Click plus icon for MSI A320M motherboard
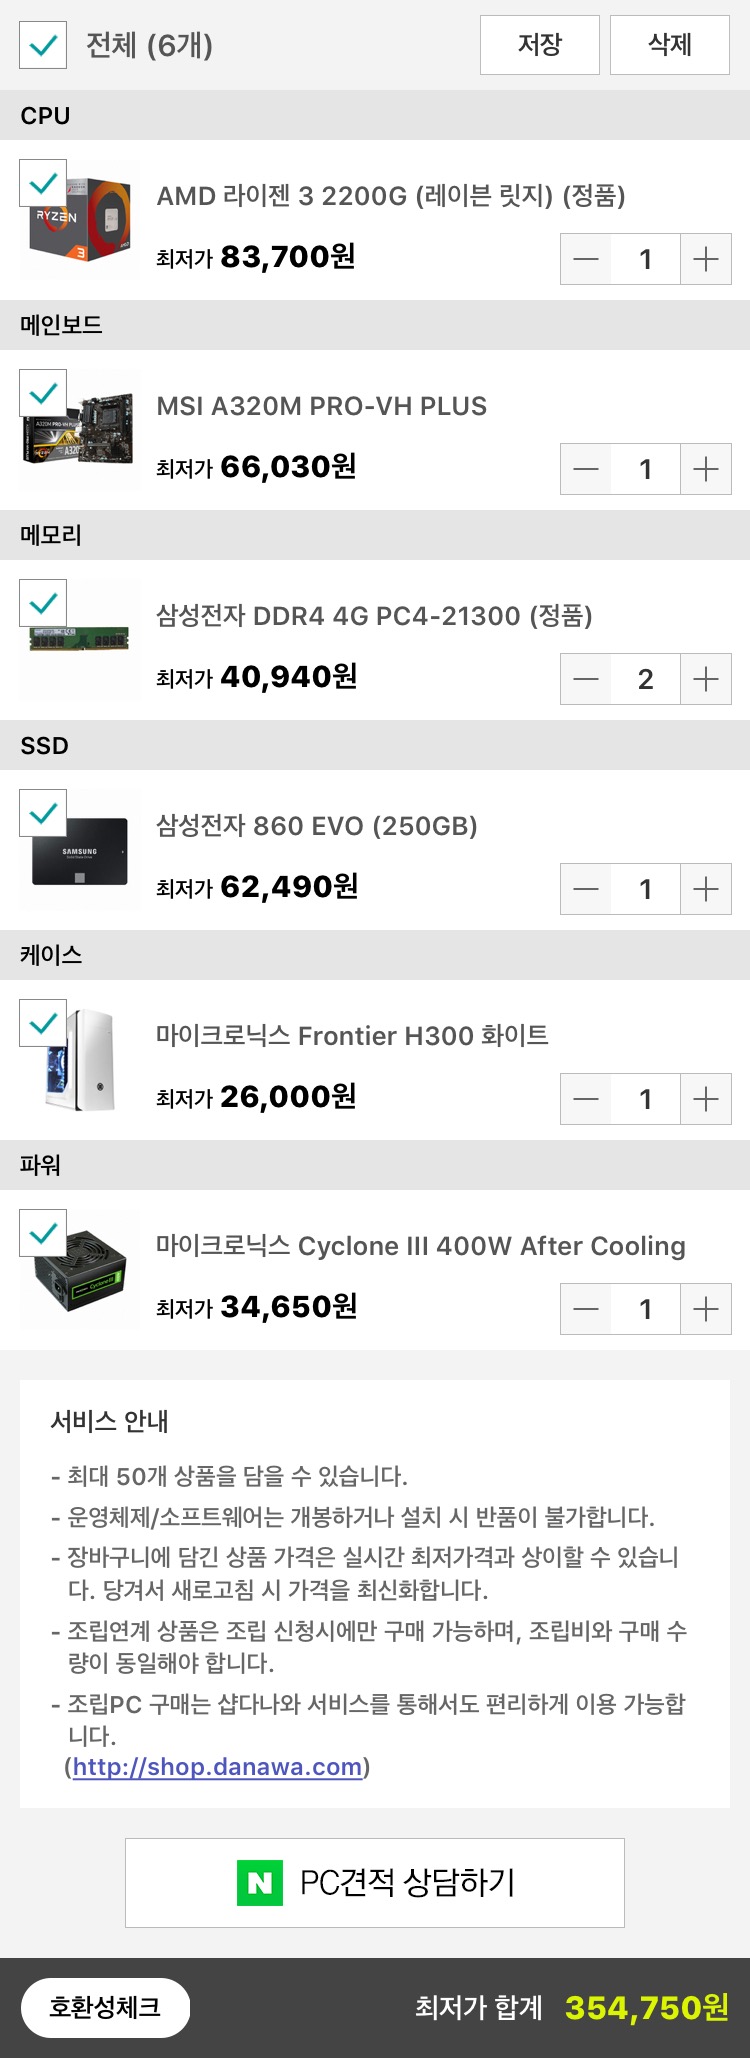This screenshot has height=2058, width=750. (x=706, y=469)
